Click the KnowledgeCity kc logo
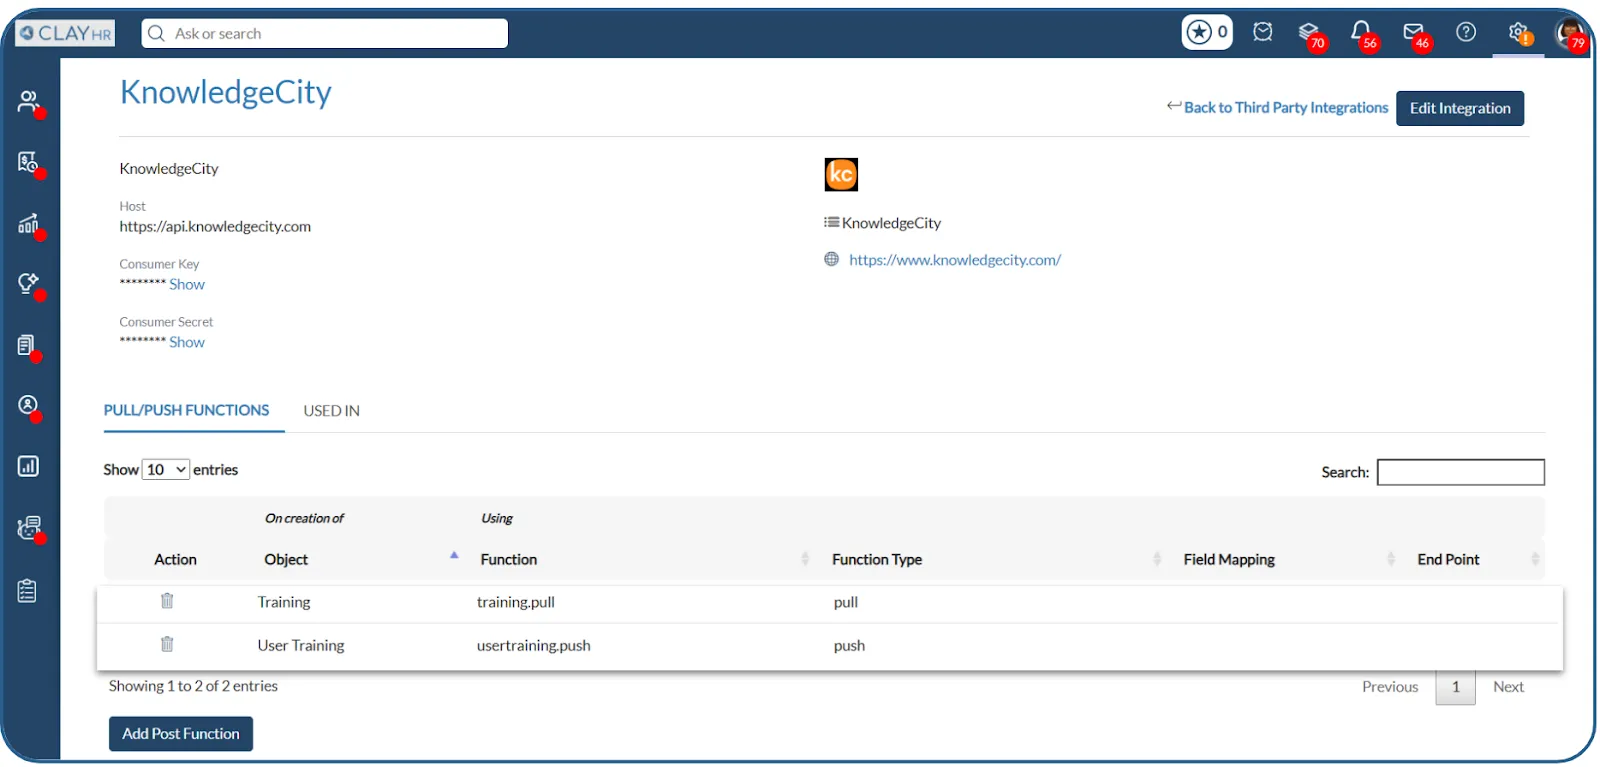 (841, 174)
